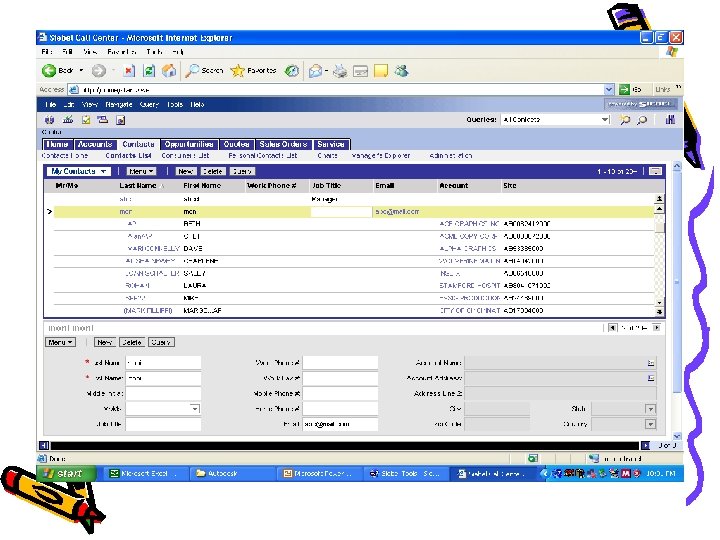Click the Site Map icon at far right
Screen dimensions: 720x540
tap(670, 120)
